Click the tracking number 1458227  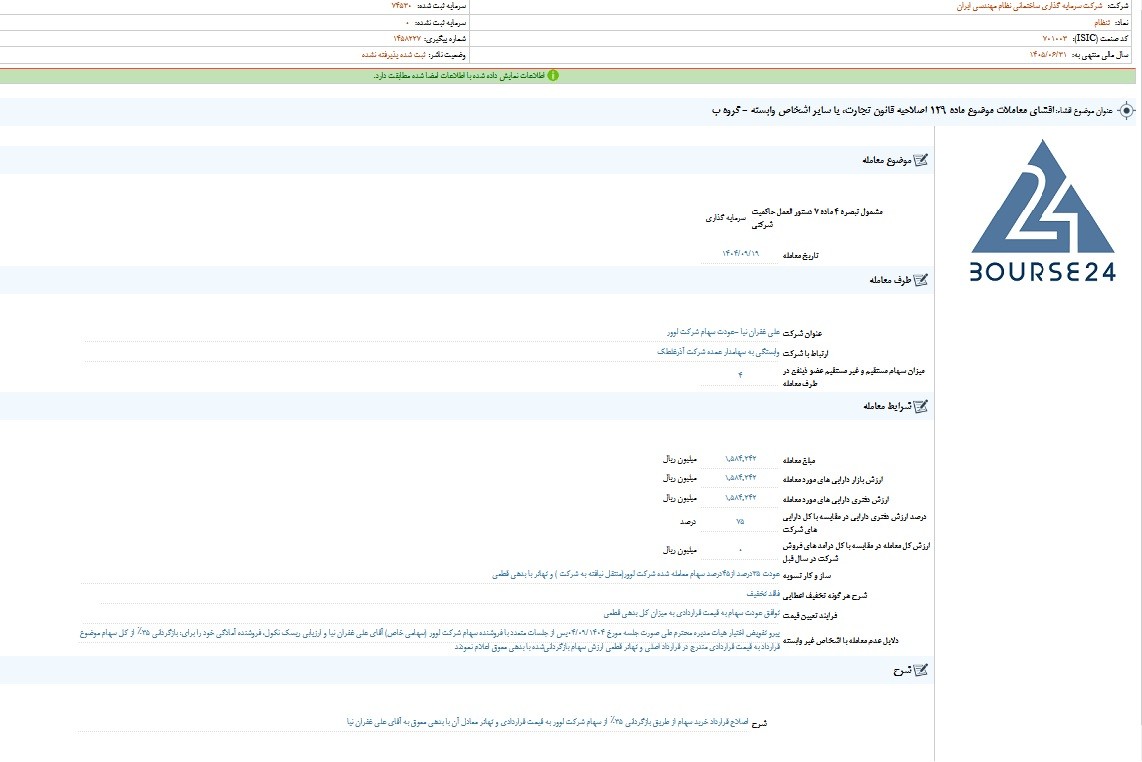(407, 39)
